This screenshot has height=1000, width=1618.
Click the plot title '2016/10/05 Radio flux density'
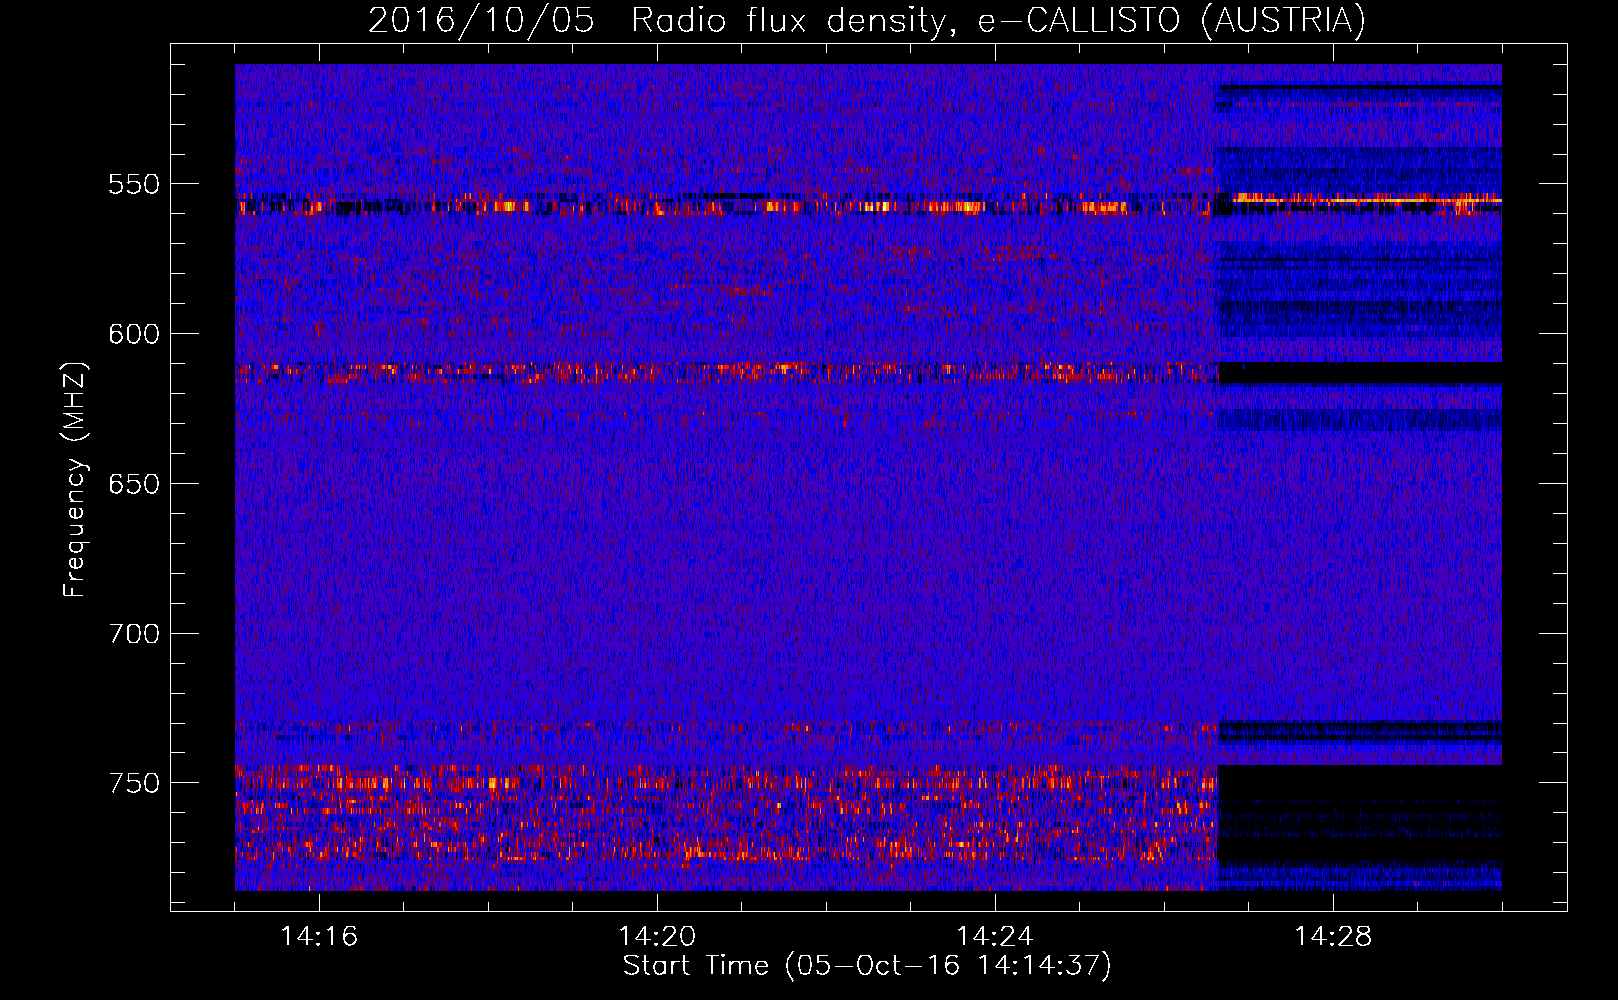[867, 20]
